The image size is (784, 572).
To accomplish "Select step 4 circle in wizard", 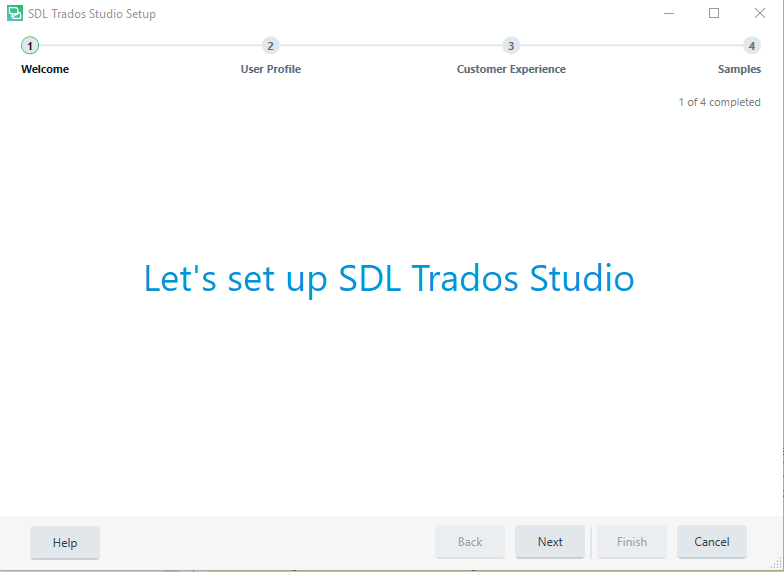I will 752,46.
